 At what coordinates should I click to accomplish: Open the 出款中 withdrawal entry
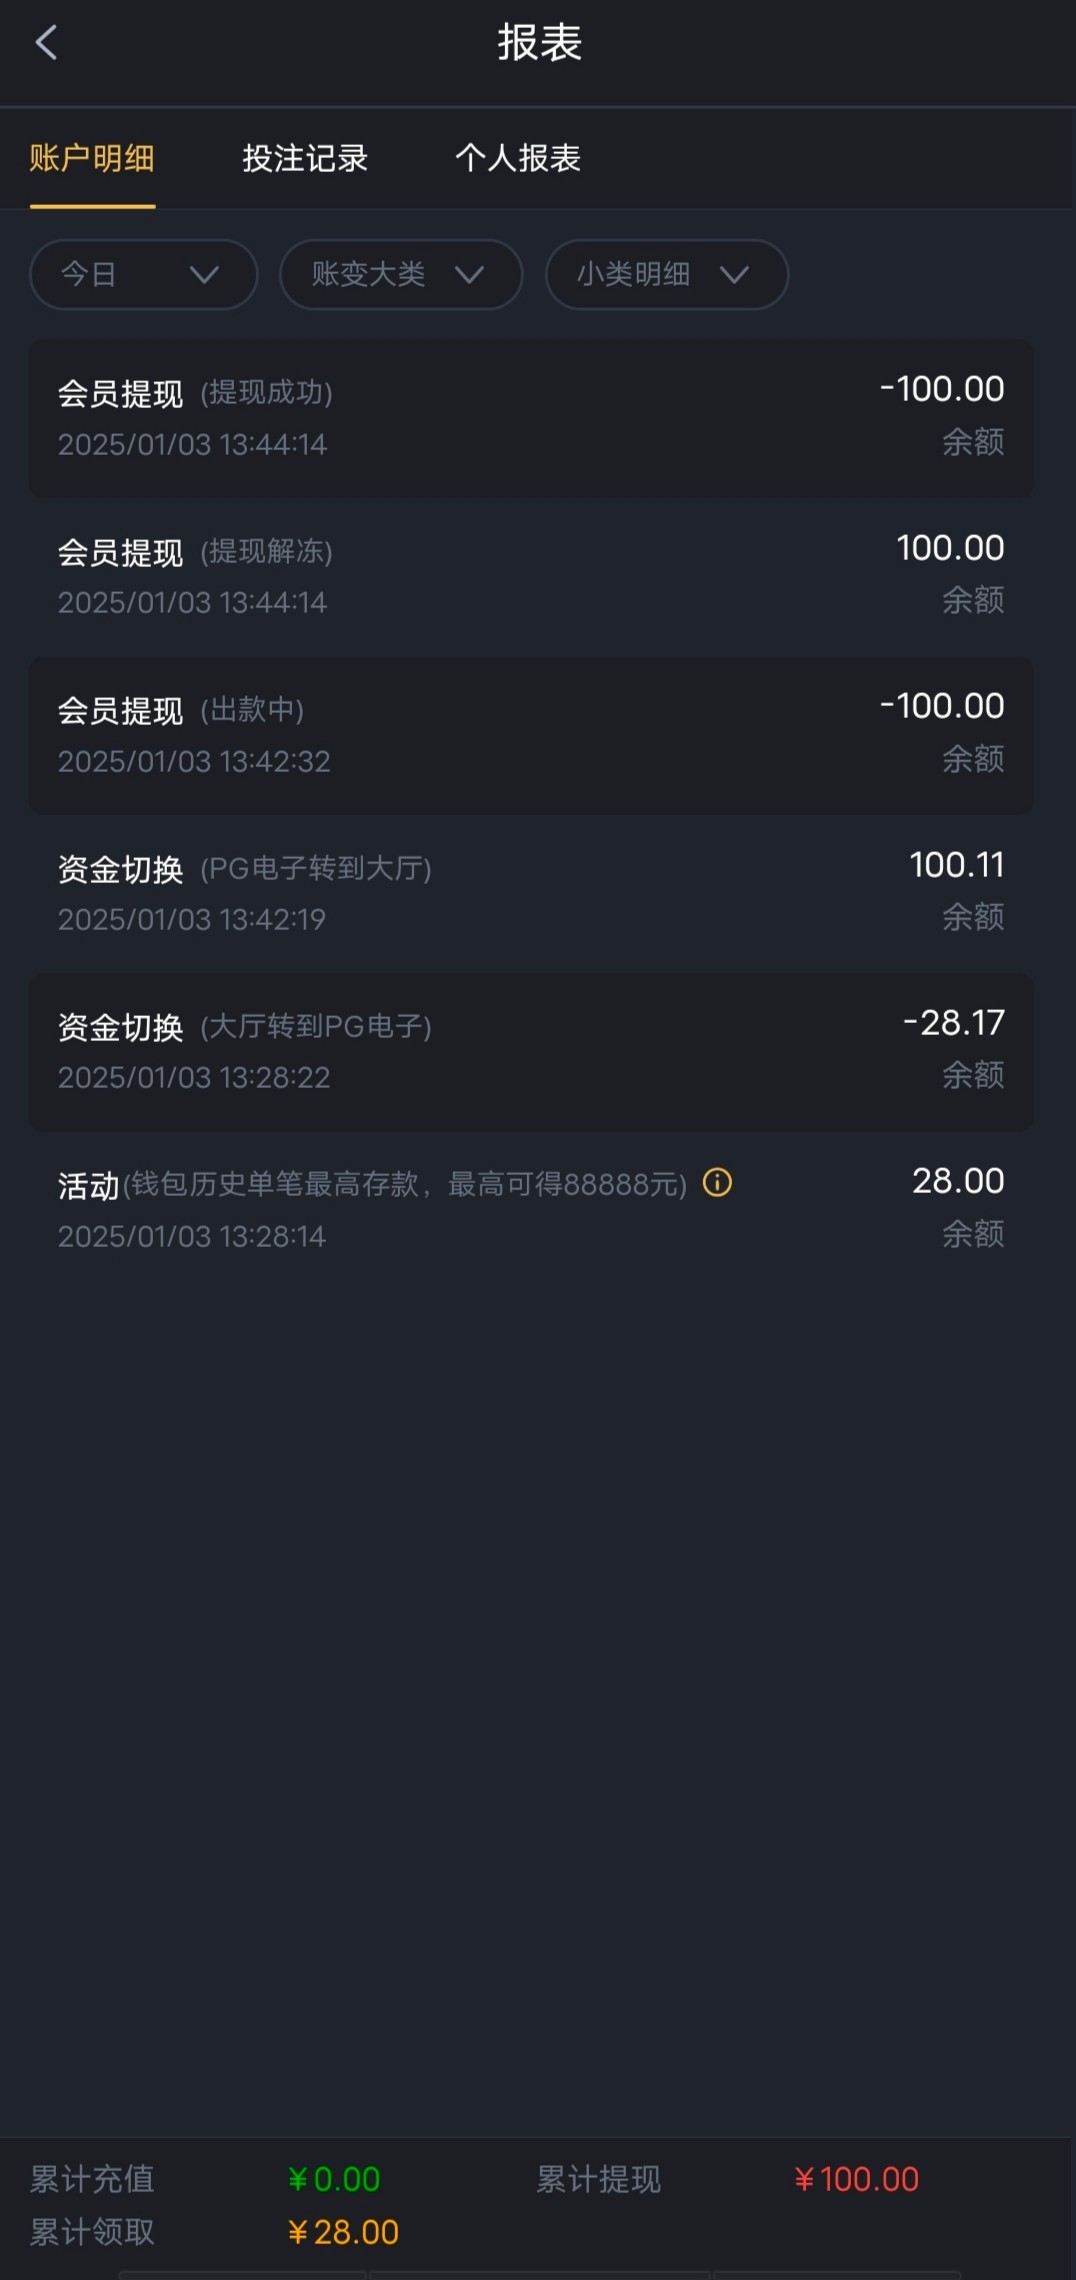530,734
